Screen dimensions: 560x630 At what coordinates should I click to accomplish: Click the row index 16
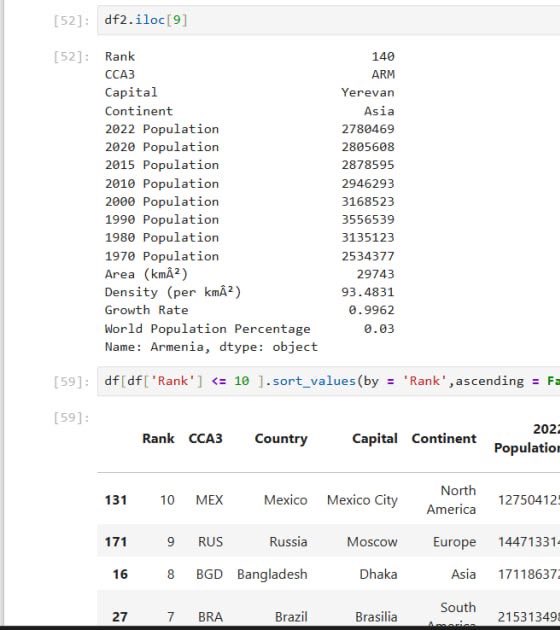coord(120,574)
